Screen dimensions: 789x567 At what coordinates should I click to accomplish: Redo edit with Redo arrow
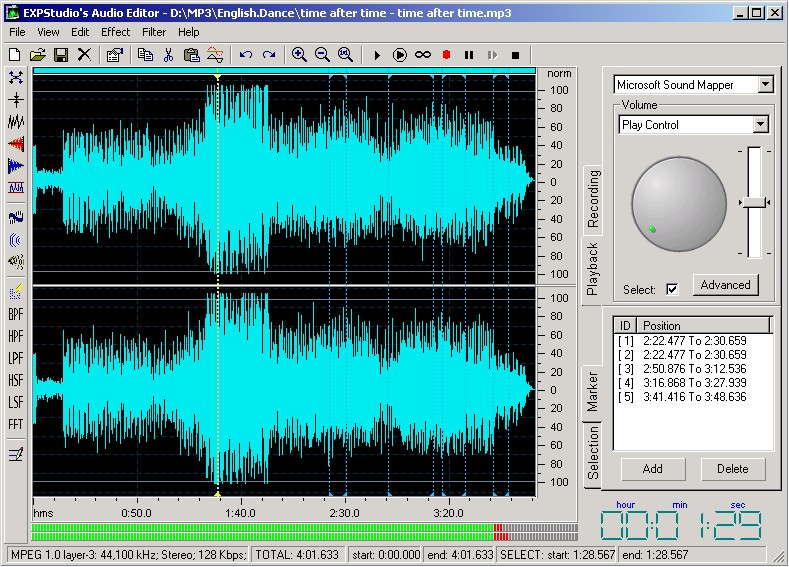coord(269,55)
